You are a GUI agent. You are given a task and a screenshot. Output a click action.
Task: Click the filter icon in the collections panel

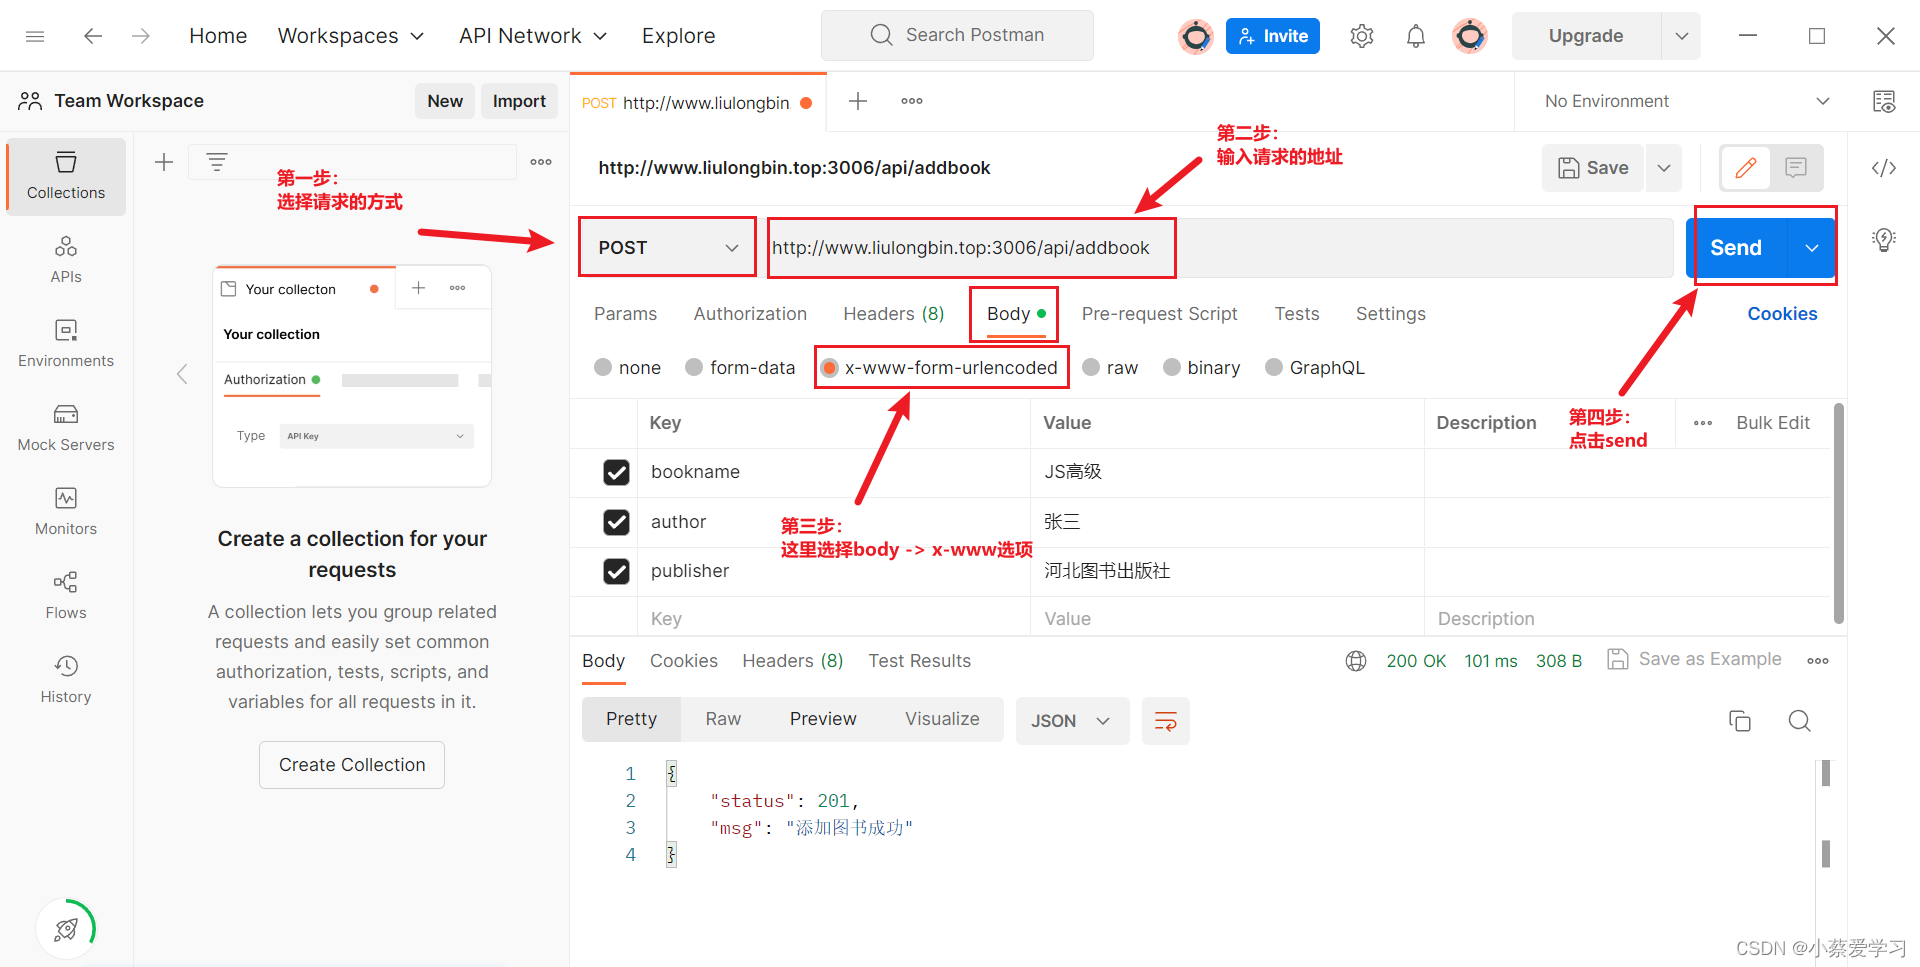click(x=217, y=162)
